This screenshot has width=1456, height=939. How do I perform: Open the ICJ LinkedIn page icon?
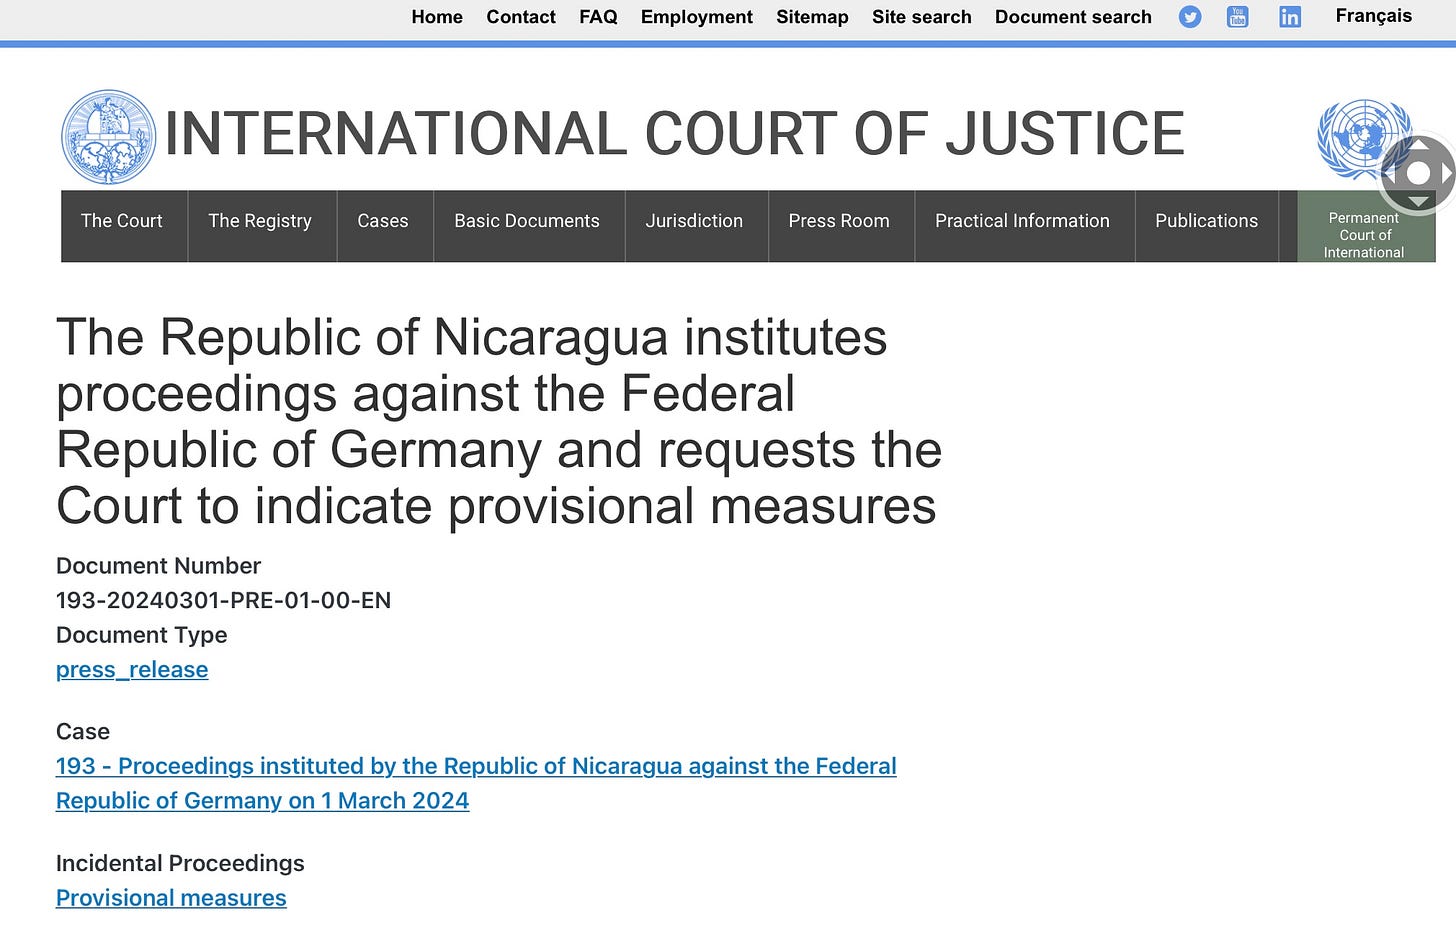click(x=1290, y=17)
